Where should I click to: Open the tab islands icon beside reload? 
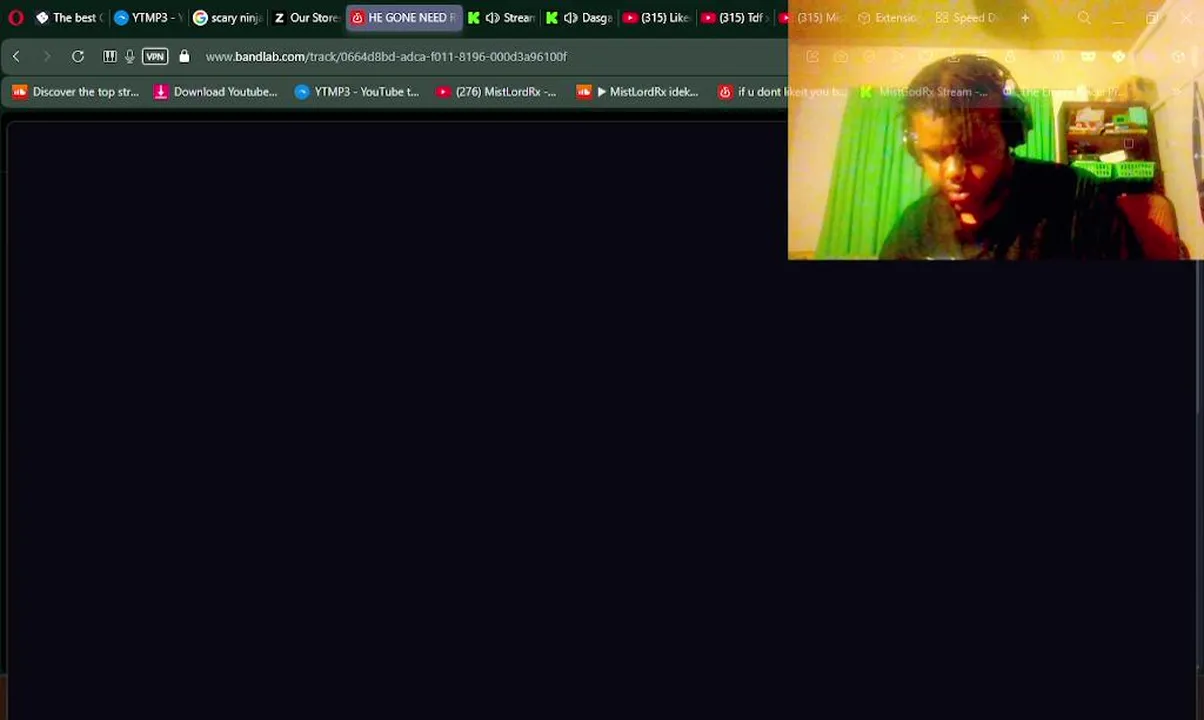109,57
